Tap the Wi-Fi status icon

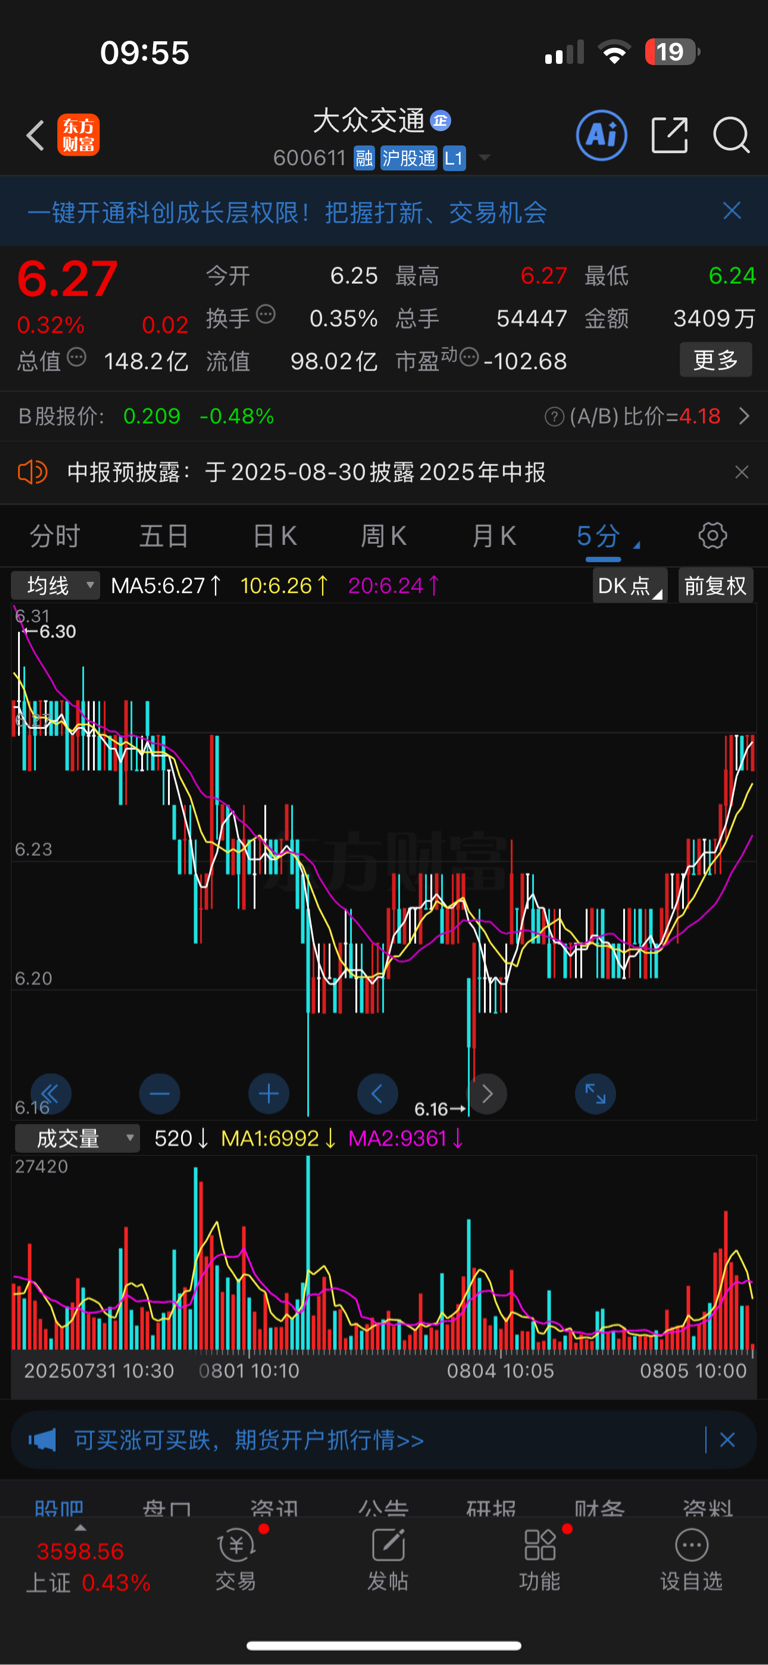click(614, 53)
